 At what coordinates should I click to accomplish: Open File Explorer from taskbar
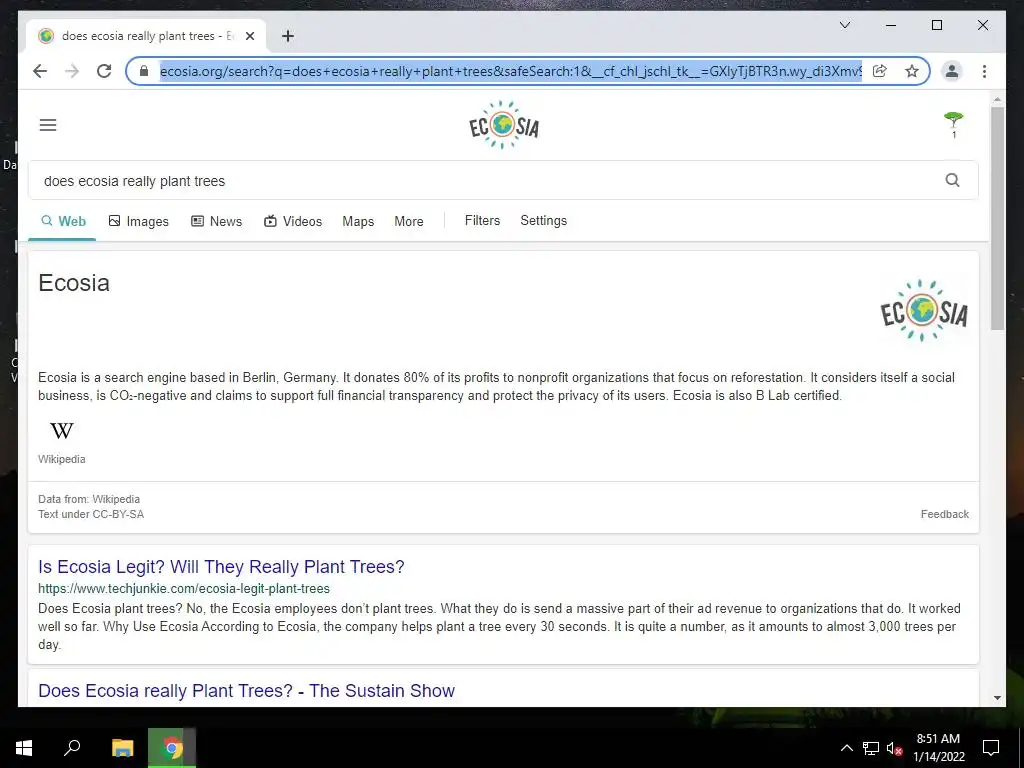(x=122, y=748)
